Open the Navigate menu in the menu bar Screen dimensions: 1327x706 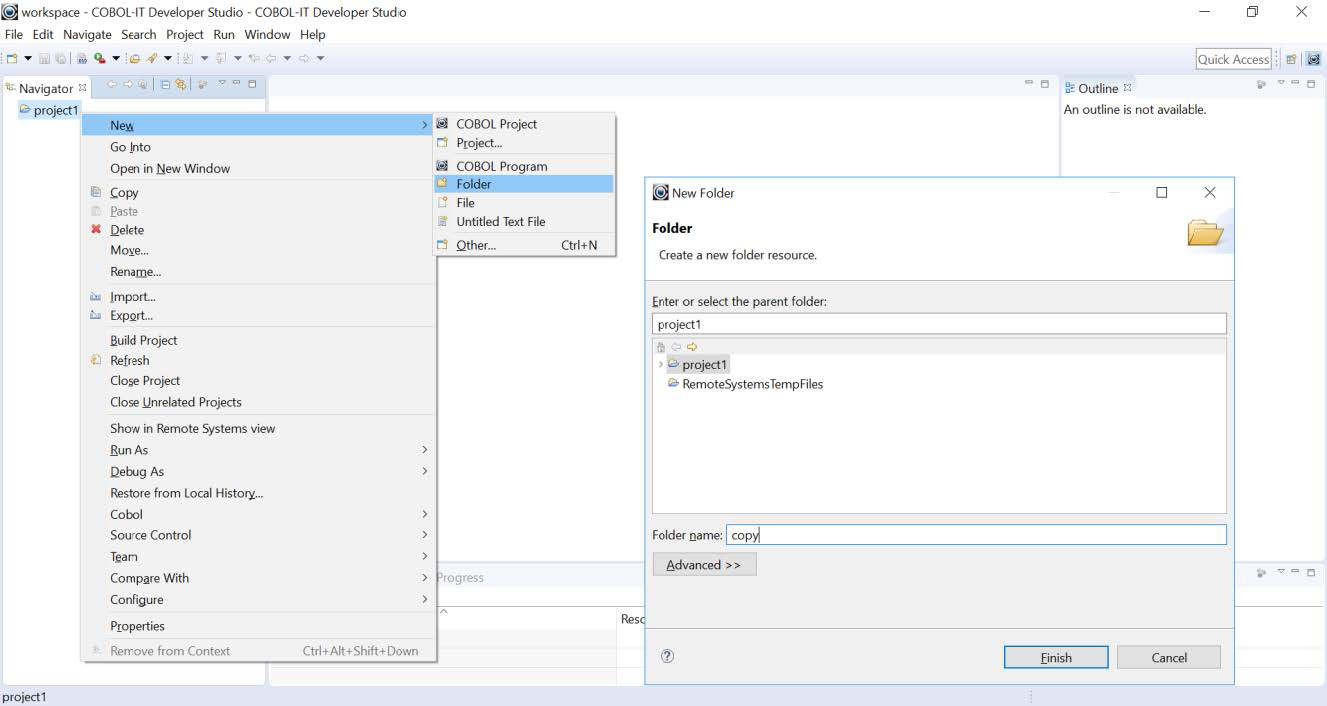tap(87, 34)
